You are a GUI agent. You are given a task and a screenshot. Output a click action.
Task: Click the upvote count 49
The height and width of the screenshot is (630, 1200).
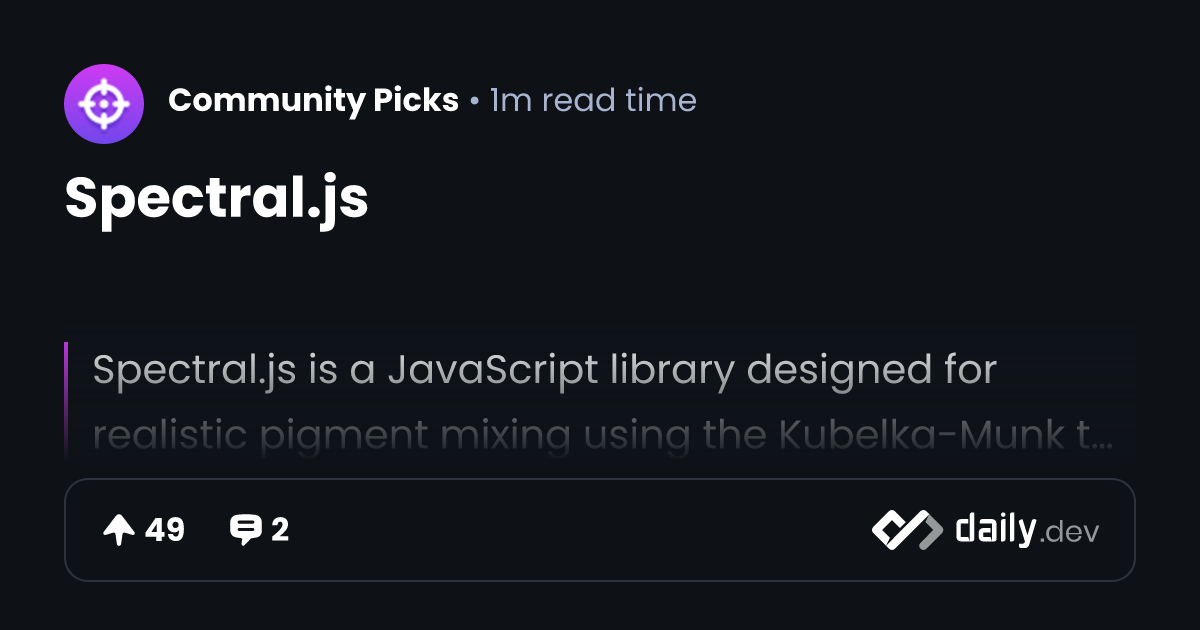165,530
